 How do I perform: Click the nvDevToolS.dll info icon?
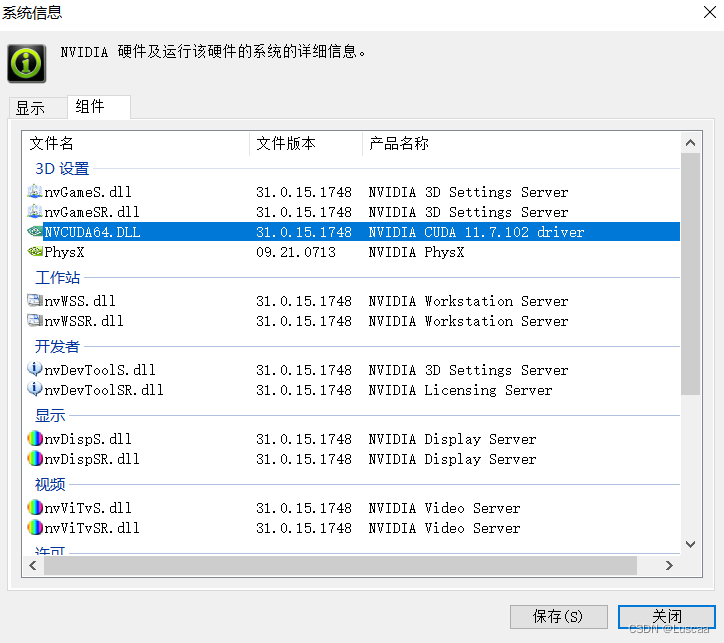[x=35, y=369]
